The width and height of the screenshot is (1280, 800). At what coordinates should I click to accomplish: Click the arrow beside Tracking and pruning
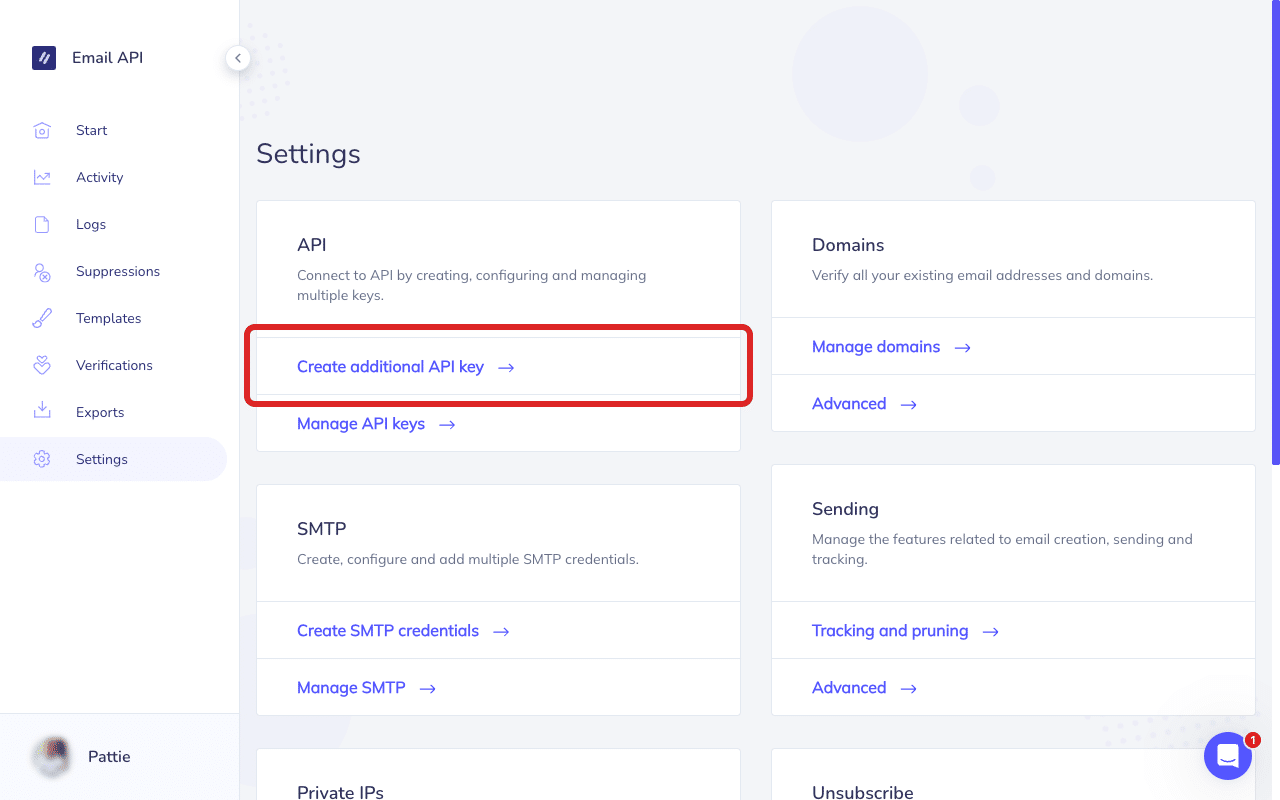pos(991,632)
